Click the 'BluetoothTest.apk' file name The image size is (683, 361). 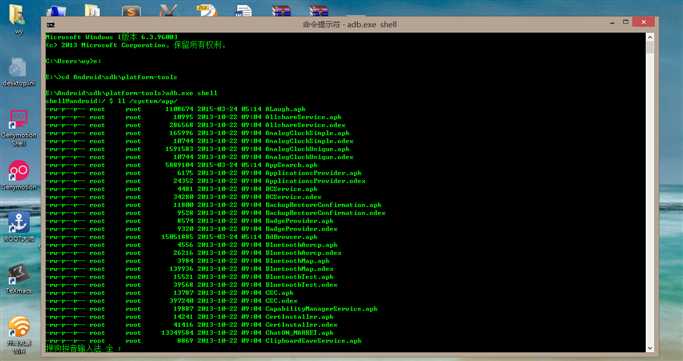299,277
